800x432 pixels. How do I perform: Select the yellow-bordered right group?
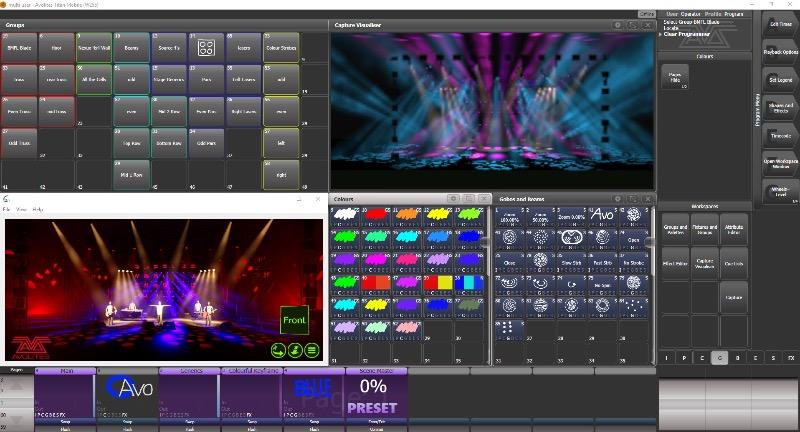[281, 175]
